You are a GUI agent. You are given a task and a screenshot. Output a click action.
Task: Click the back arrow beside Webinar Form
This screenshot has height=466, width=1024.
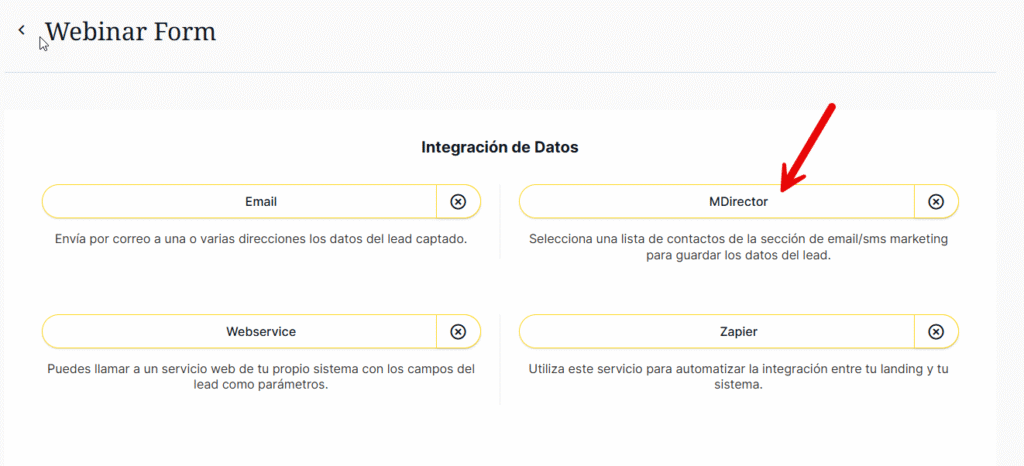point(22,30)
